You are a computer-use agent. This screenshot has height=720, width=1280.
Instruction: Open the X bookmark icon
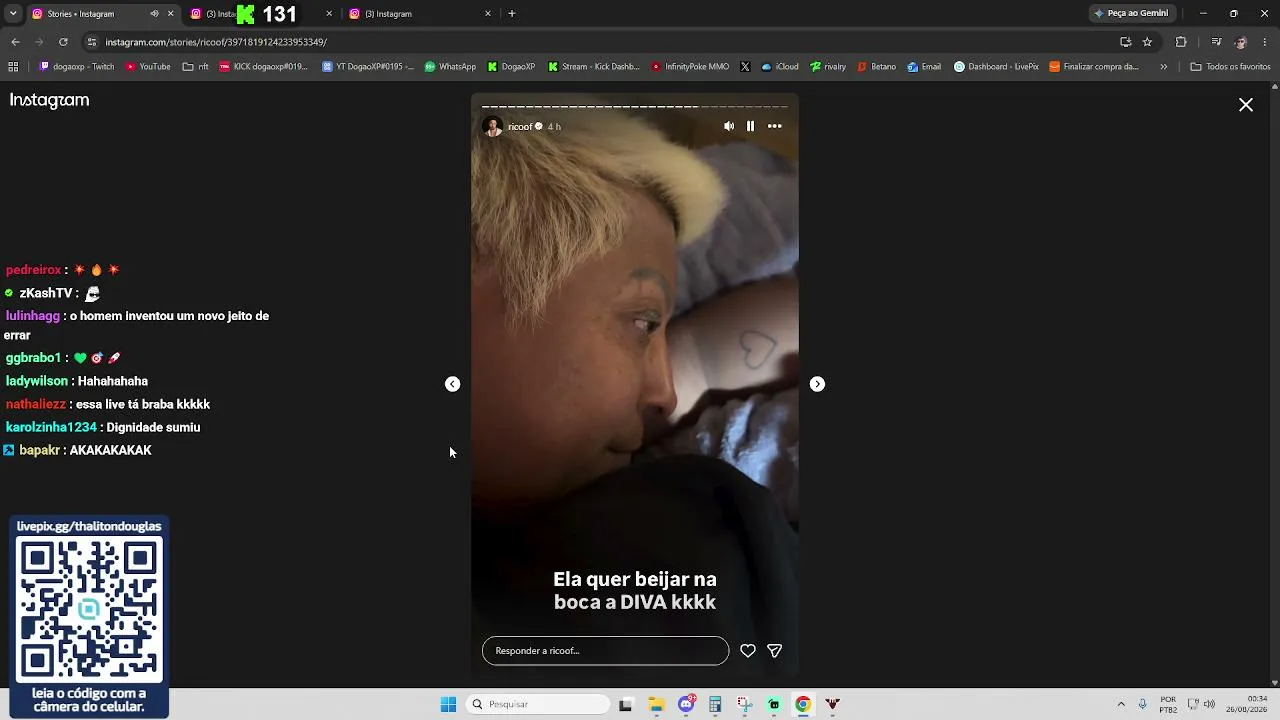745,67
